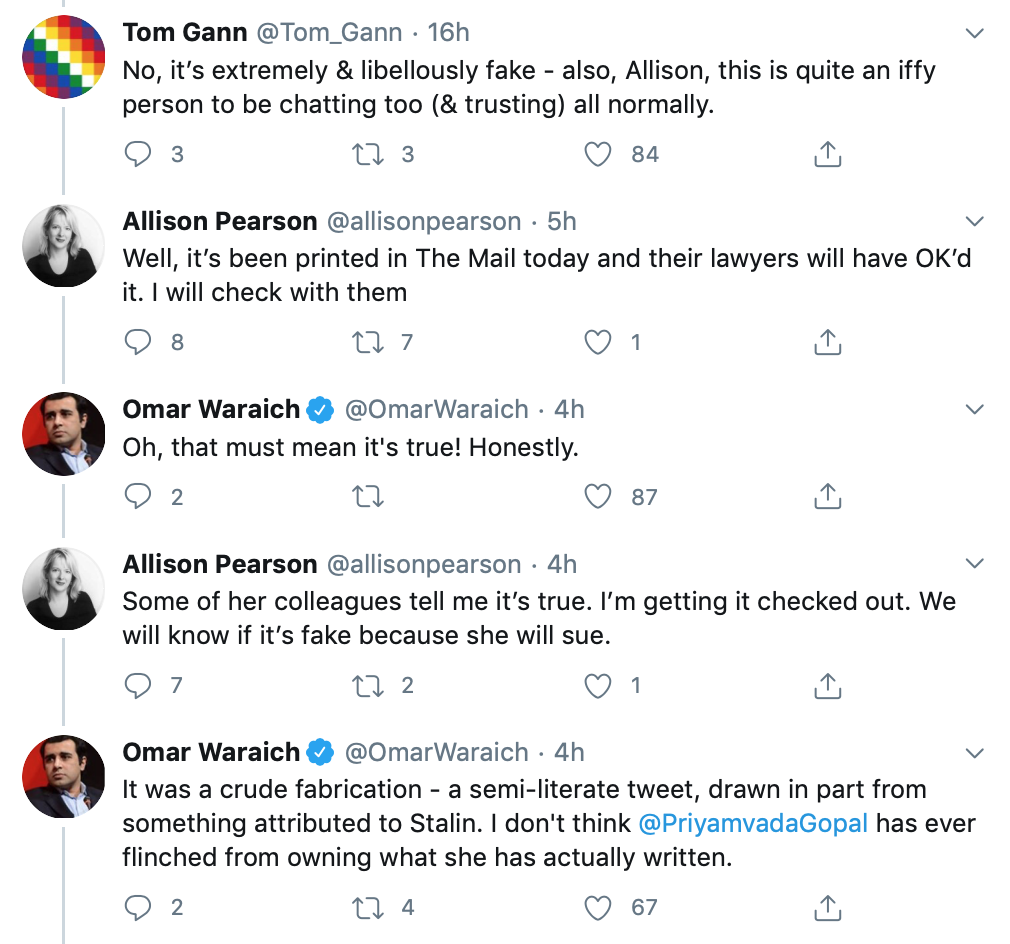
Task: Open menu for Allison's colleagues tweet
Action: point(974,561)
